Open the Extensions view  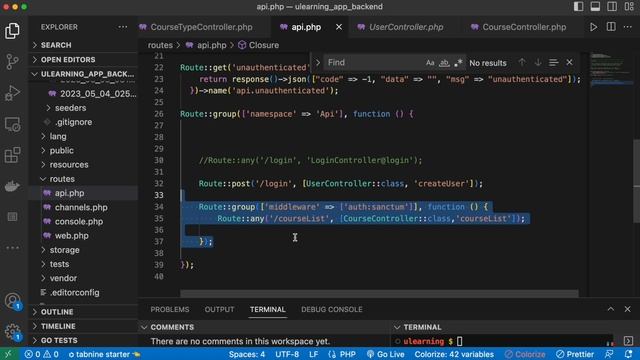pos(12,156)
